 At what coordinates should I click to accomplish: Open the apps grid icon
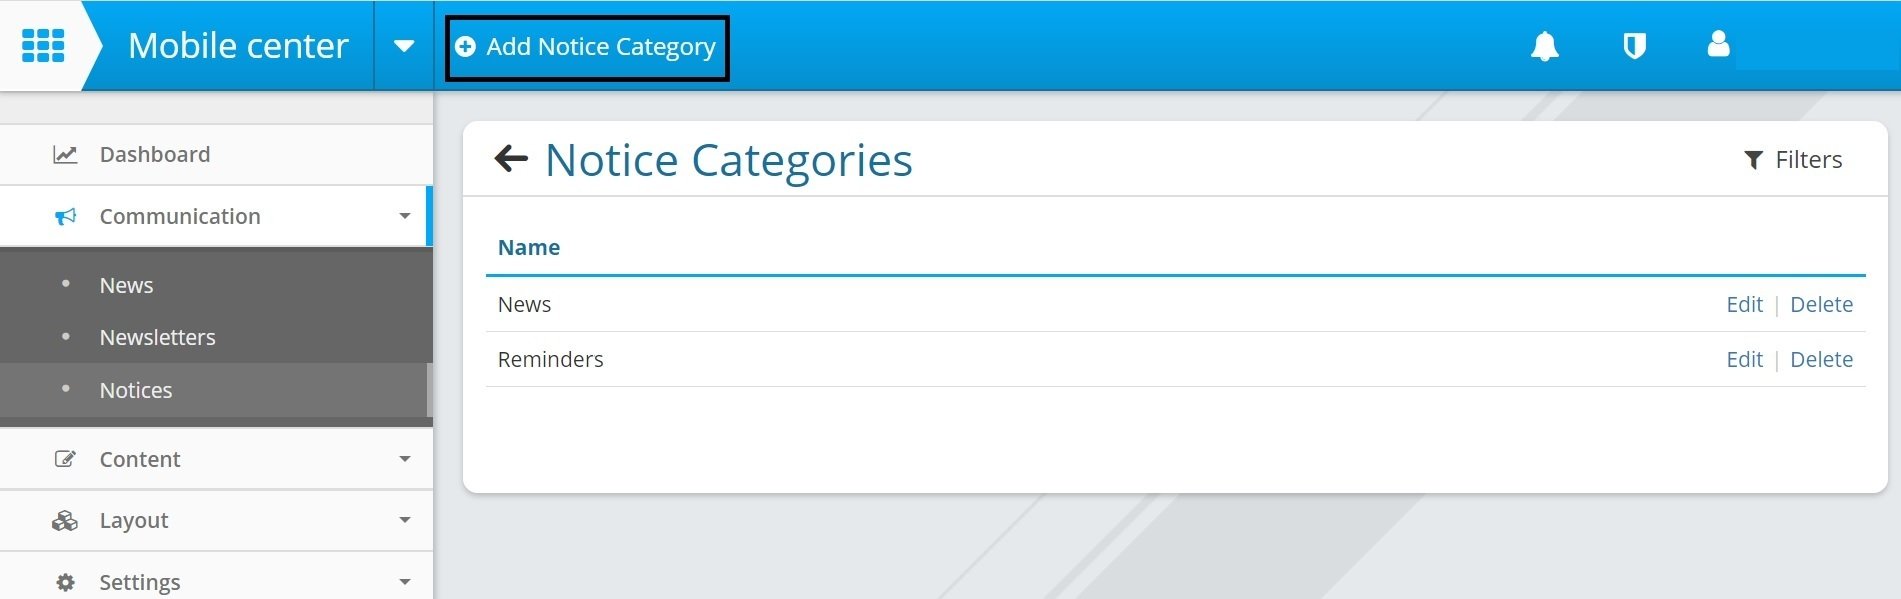click(43, 46)
